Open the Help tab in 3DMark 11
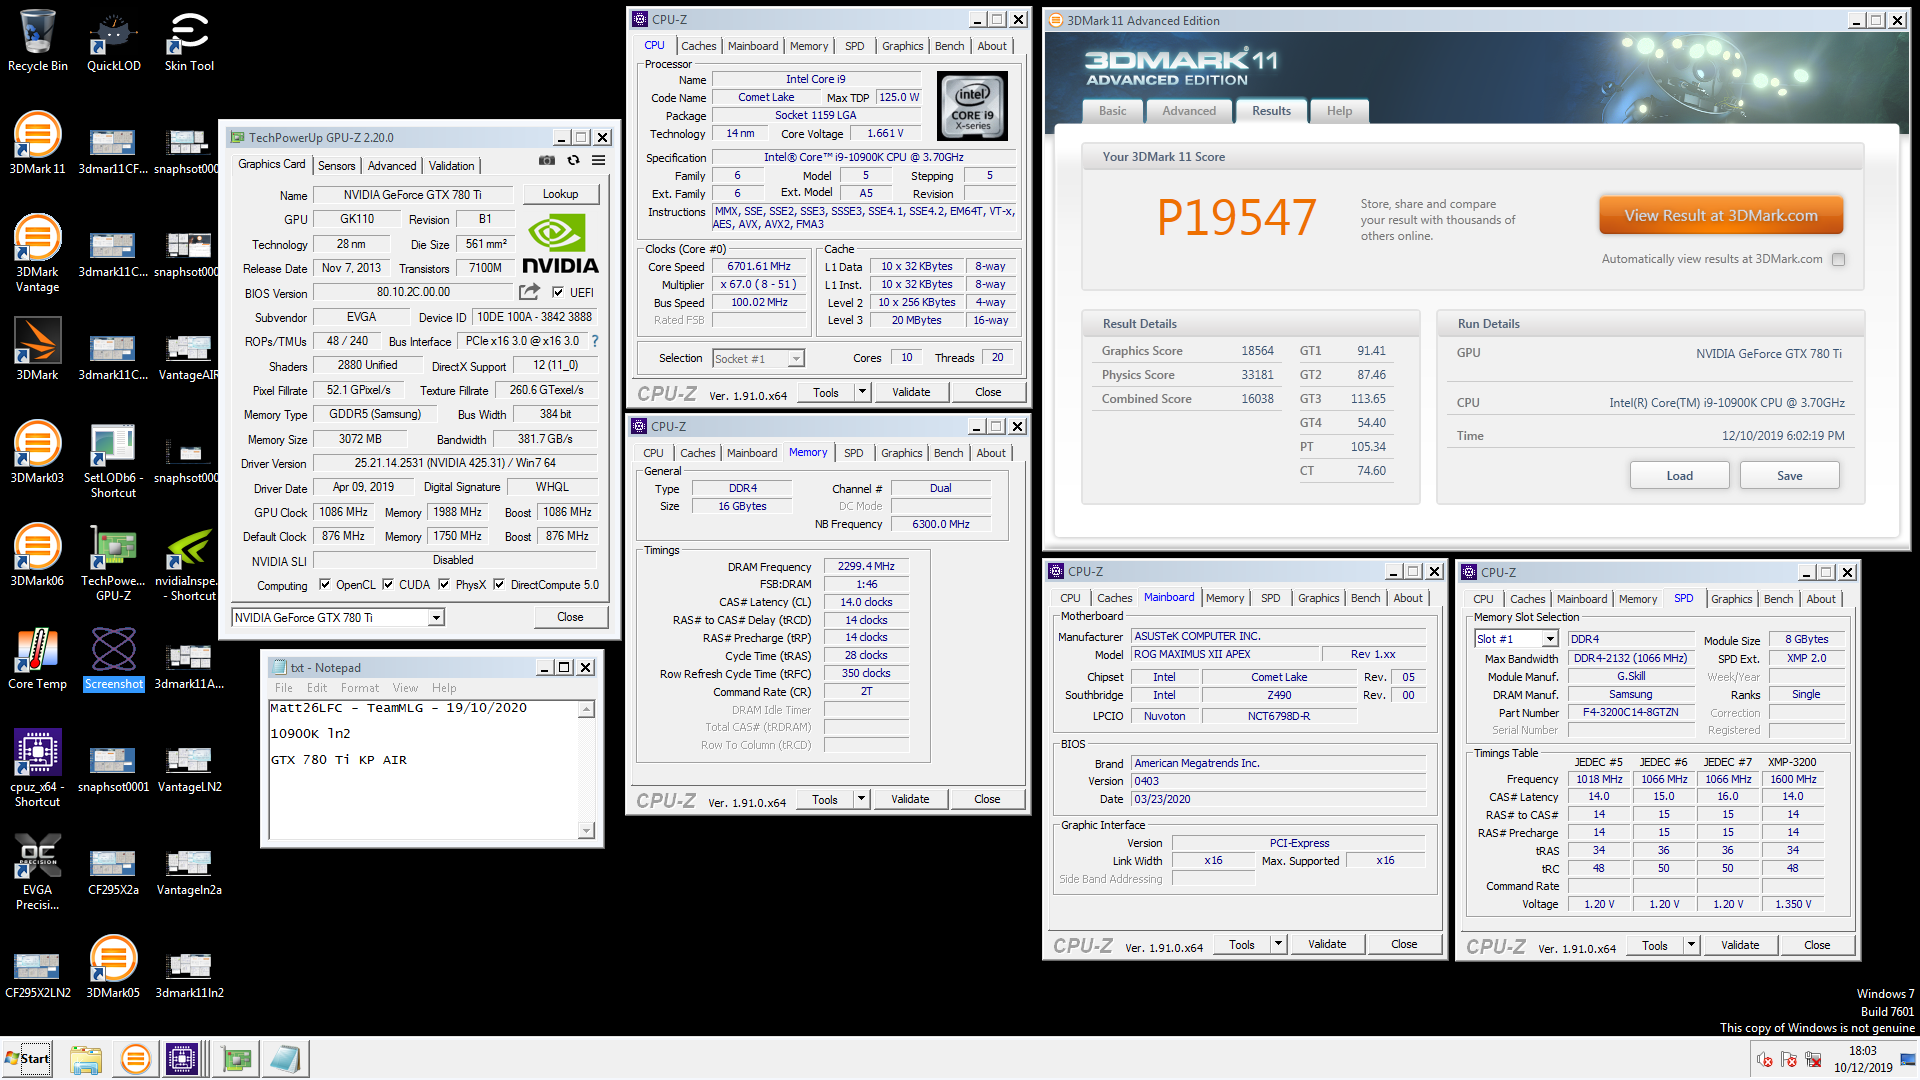Image resolution: width=1920 pixels, height=1080 pixels. click(x=1339, y=111)
